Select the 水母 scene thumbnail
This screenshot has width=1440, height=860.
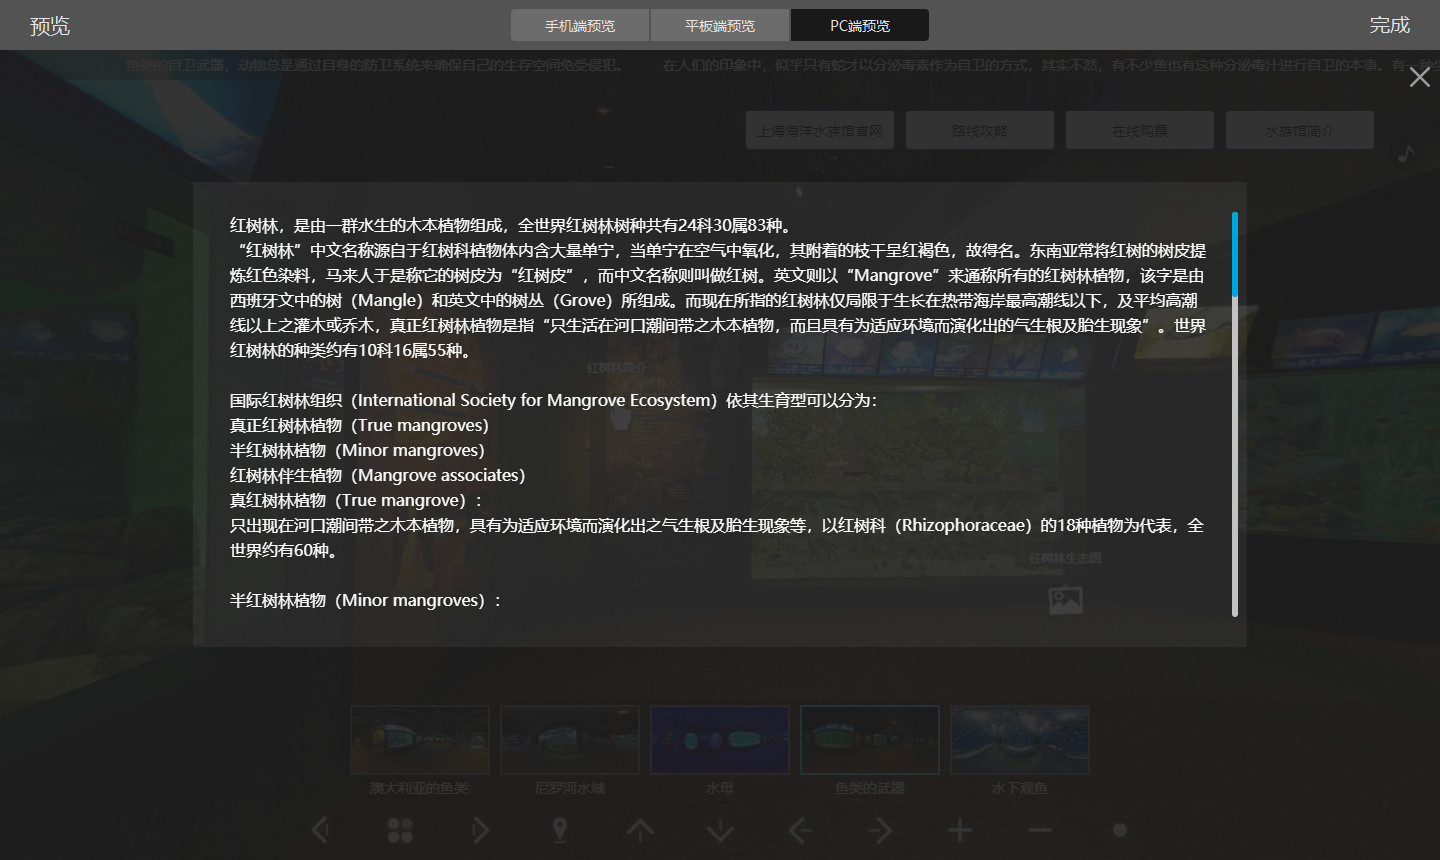pos(720,740)
